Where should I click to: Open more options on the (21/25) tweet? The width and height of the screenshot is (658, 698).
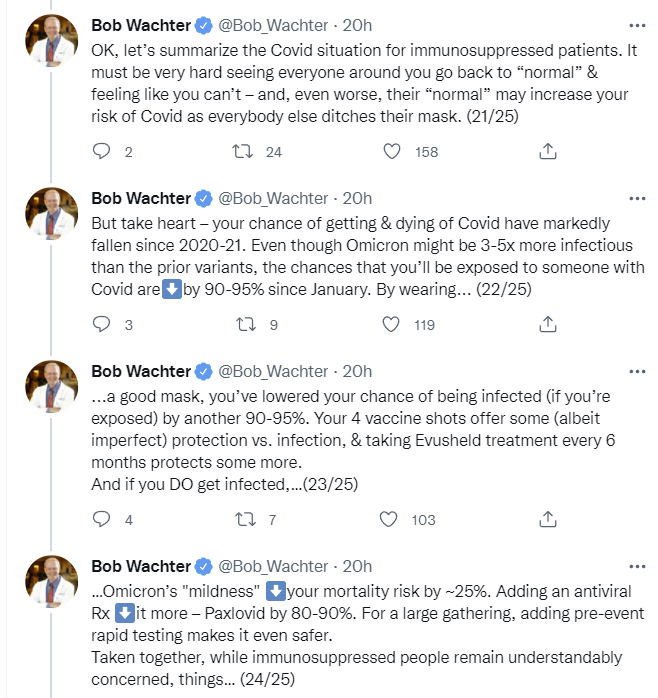pos(636,25)
